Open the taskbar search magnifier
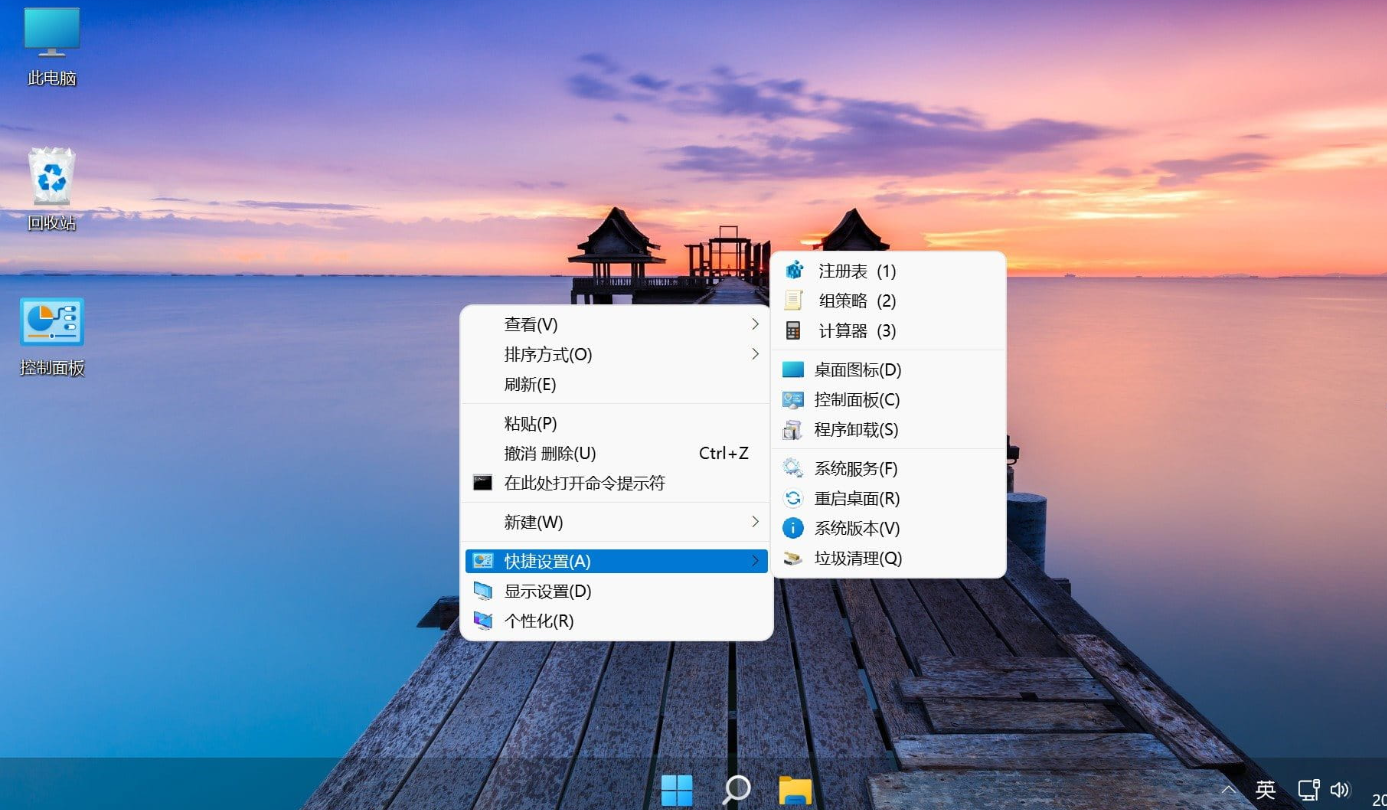The image size is (1387, 810). click(x=736, y=789)
